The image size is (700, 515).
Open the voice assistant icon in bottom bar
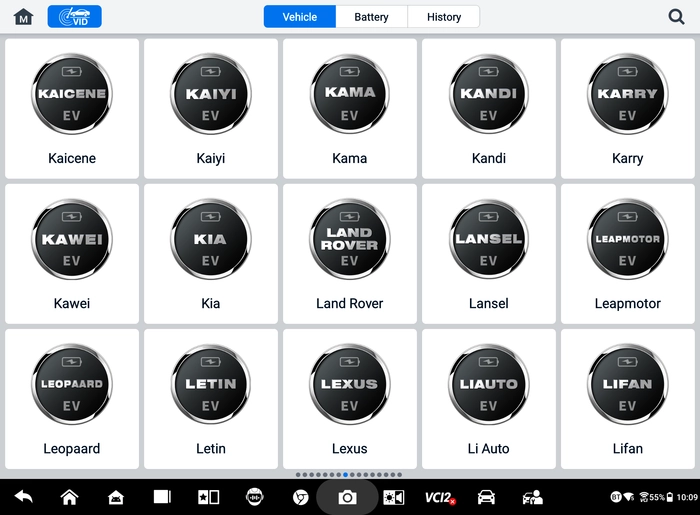pyautogui.click(x=254, y=497)
